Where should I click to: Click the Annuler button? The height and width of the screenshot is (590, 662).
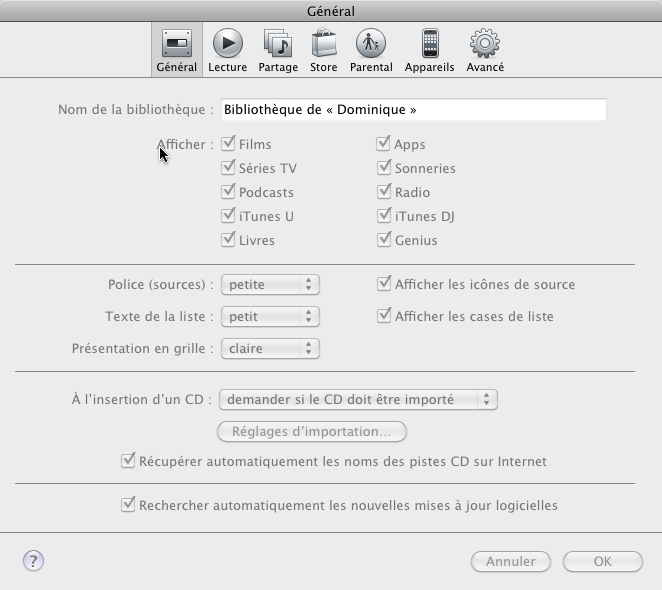511,561
